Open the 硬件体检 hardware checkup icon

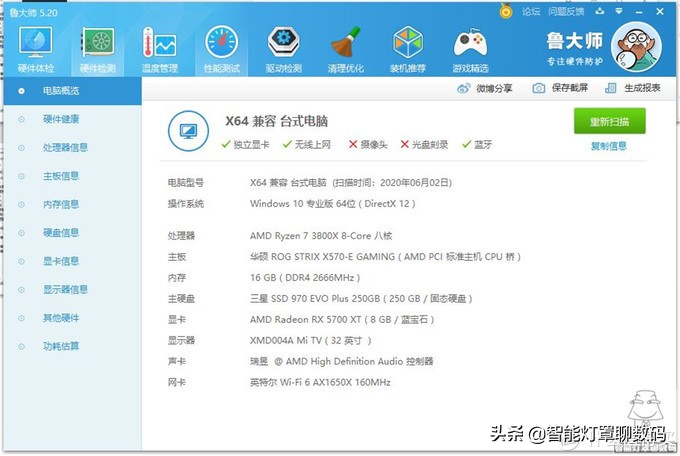[x=36, y=49]
